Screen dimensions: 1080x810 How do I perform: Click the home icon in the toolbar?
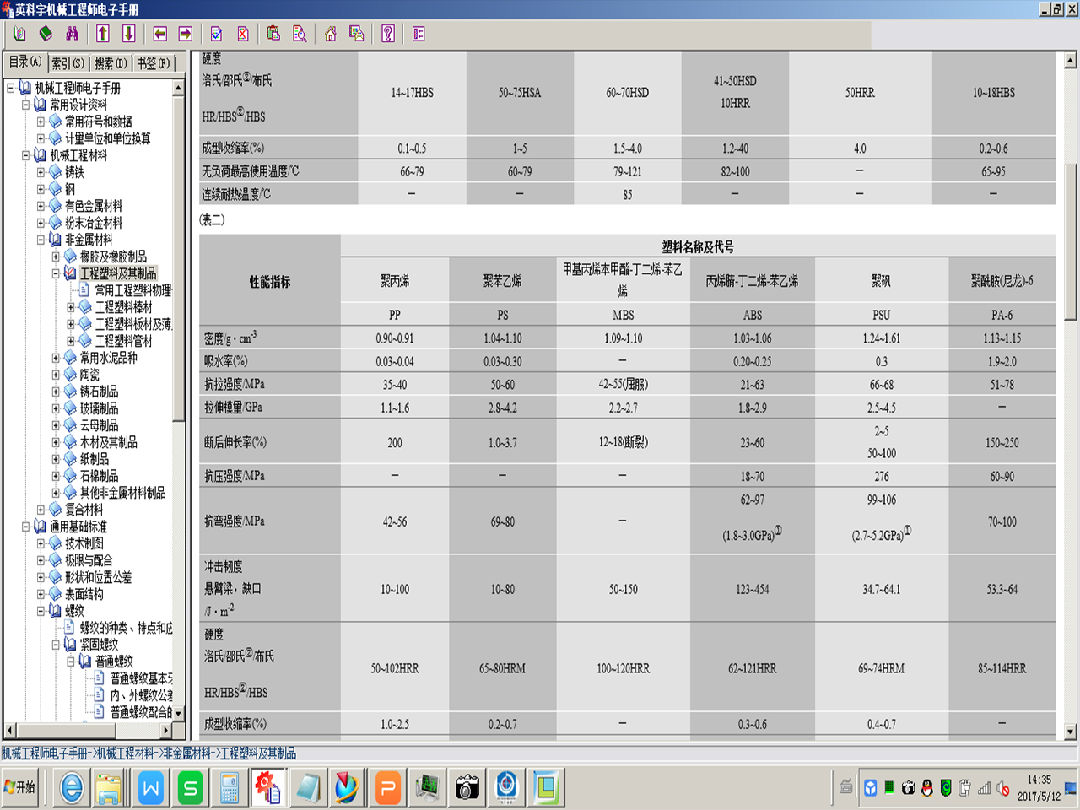(330, 33)
